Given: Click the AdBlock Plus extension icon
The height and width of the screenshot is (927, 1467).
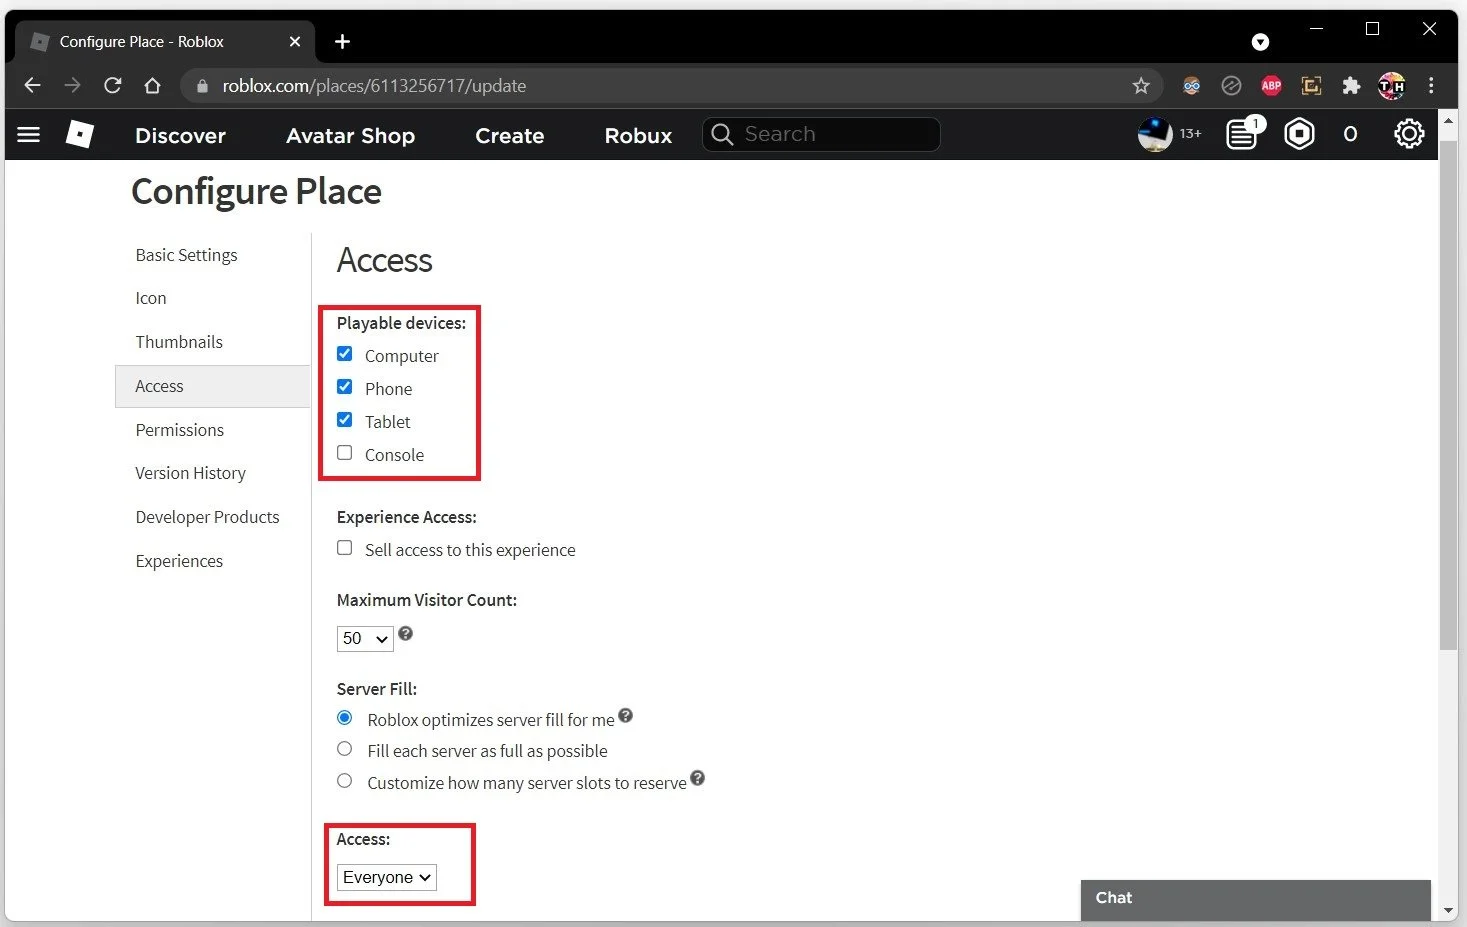Looking at the screenshot, I should tap(1271, 86).
